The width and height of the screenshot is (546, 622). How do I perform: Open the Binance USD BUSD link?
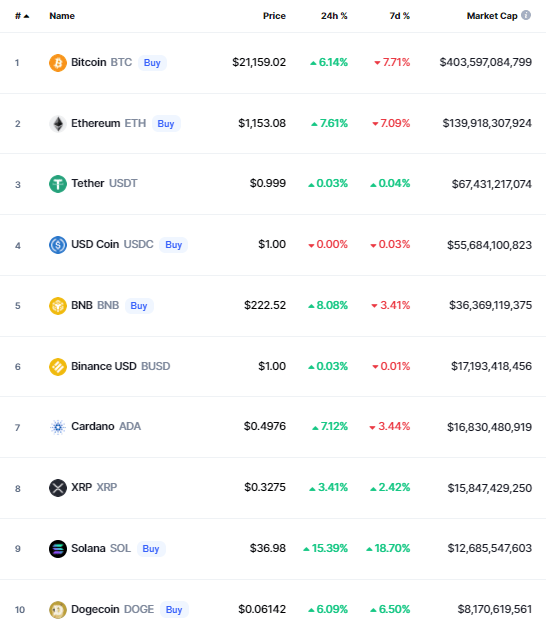tap(121, 366)
